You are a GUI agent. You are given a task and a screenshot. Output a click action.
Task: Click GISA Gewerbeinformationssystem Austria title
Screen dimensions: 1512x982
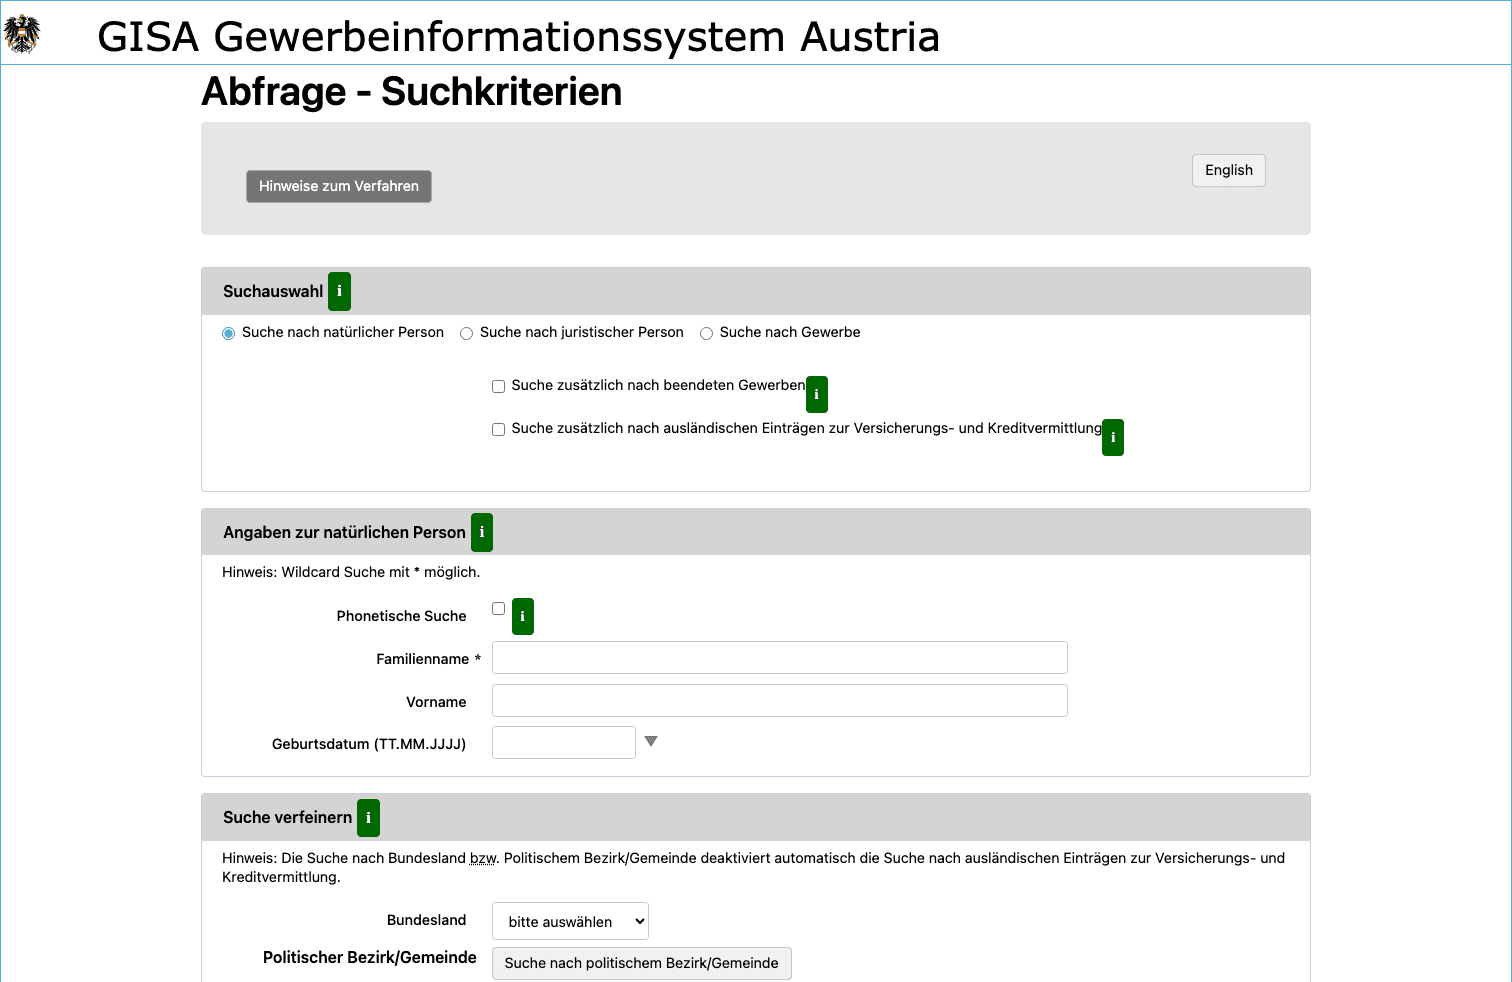[x=518, y=36]
